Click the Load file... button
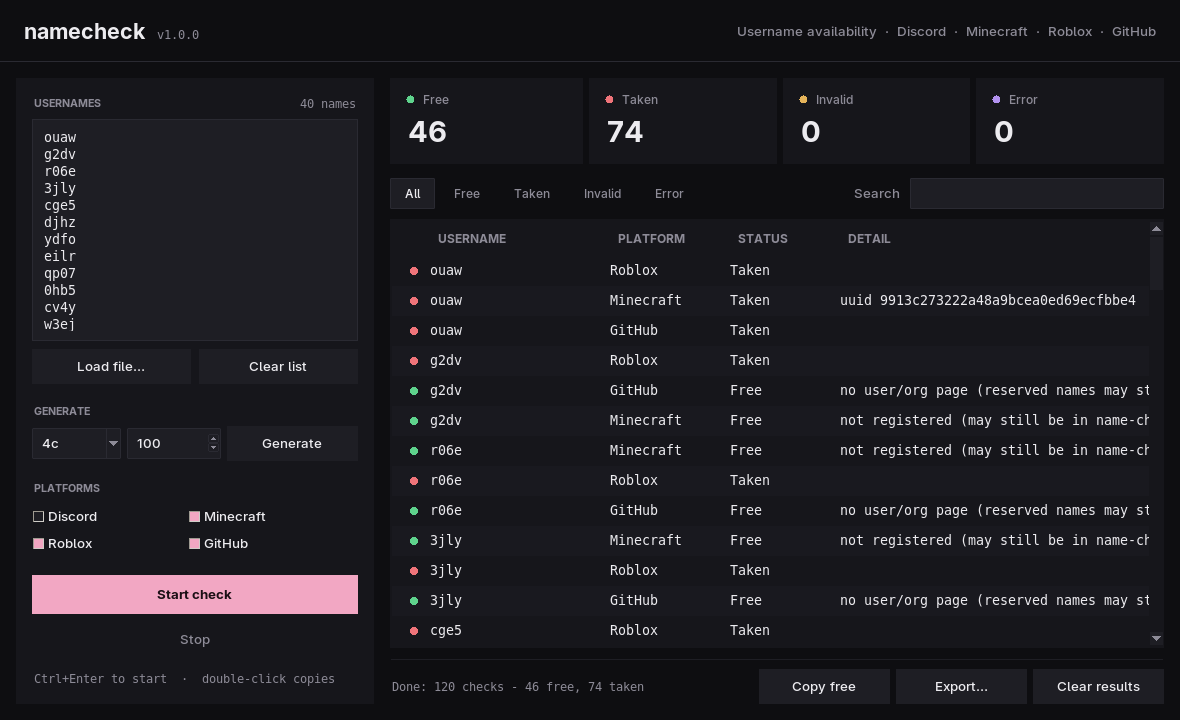Viewport: 1180px width, 720px height. click(x=111, y=366)
